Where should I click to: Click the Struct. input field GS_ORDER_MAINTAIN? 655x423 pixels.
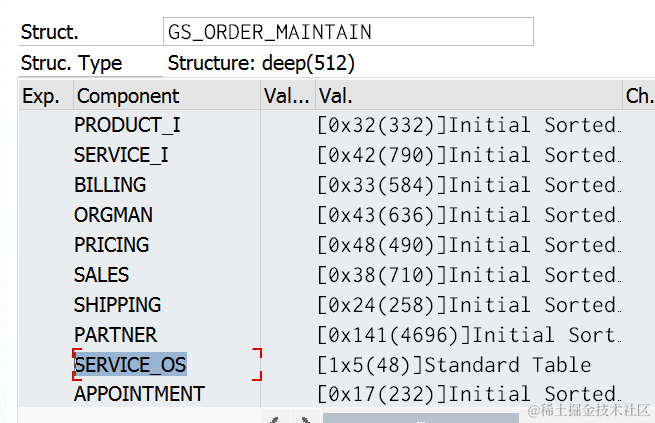point(348,32)
